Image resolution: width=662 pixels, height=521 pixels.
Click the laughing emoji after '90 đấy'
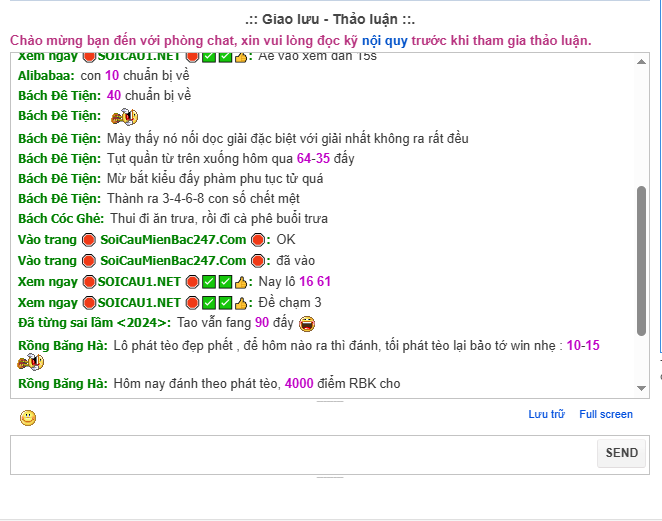point(307,324)
